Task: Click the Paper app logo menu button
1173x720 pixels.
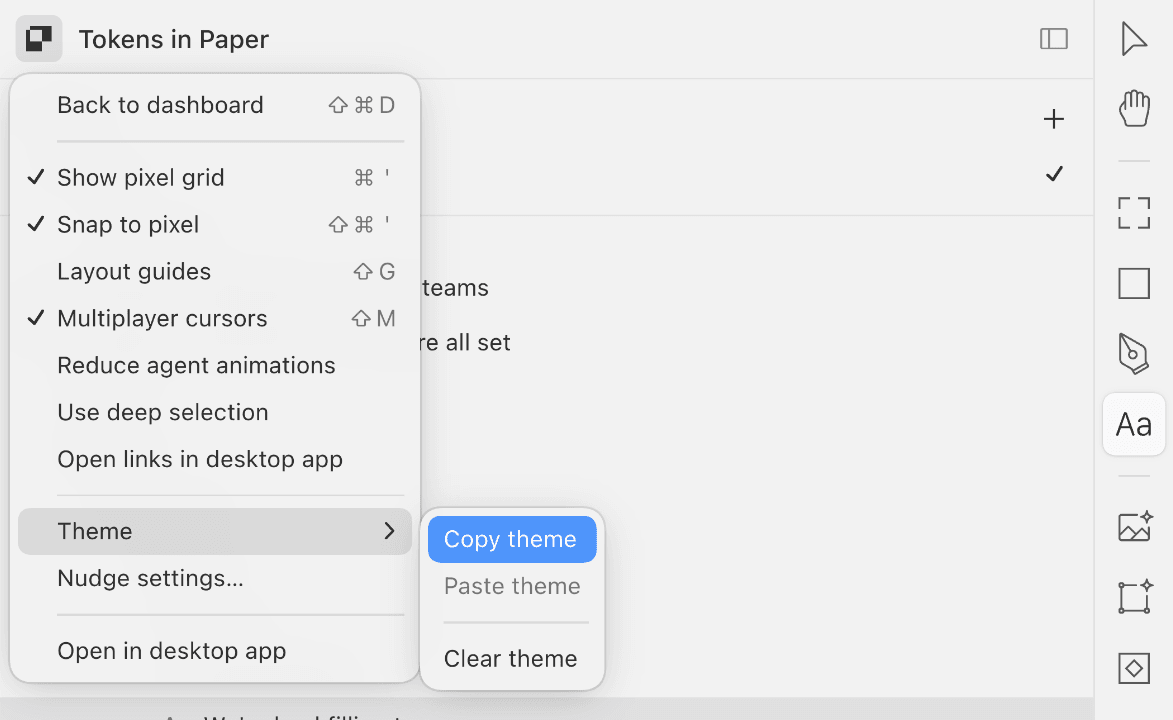Action: [x=39, y=39]
